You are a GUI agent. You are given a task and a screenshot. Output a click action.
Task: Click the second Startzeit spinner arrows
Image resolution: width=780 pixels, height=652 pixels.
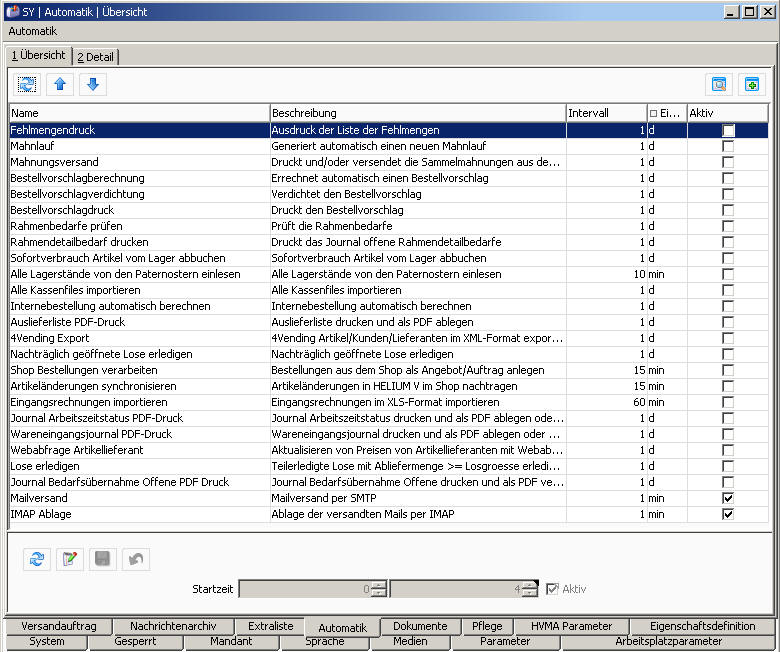(531, 590)
